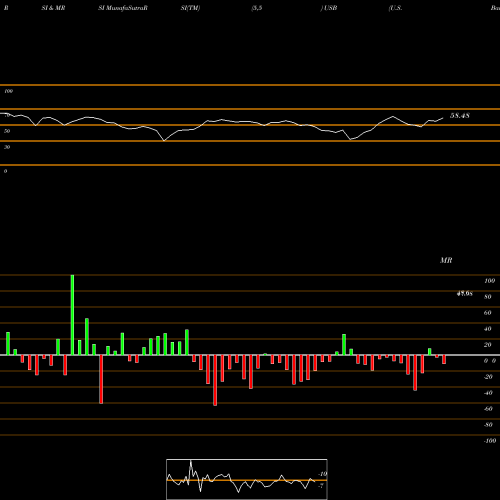Click the 'SI MunafaSutraR' header text
The height and width of the screenshot is (500, 500).
point(123,8)
